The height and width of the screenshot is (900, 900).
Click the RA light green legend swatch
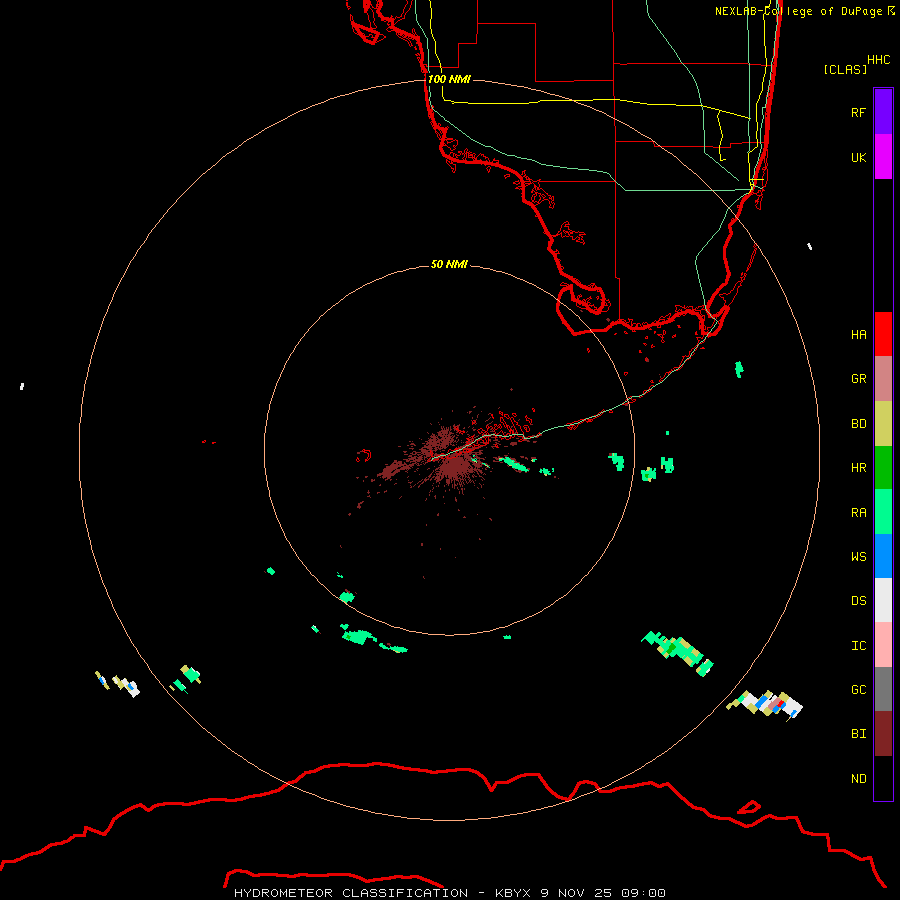click(x=883, y=512)
